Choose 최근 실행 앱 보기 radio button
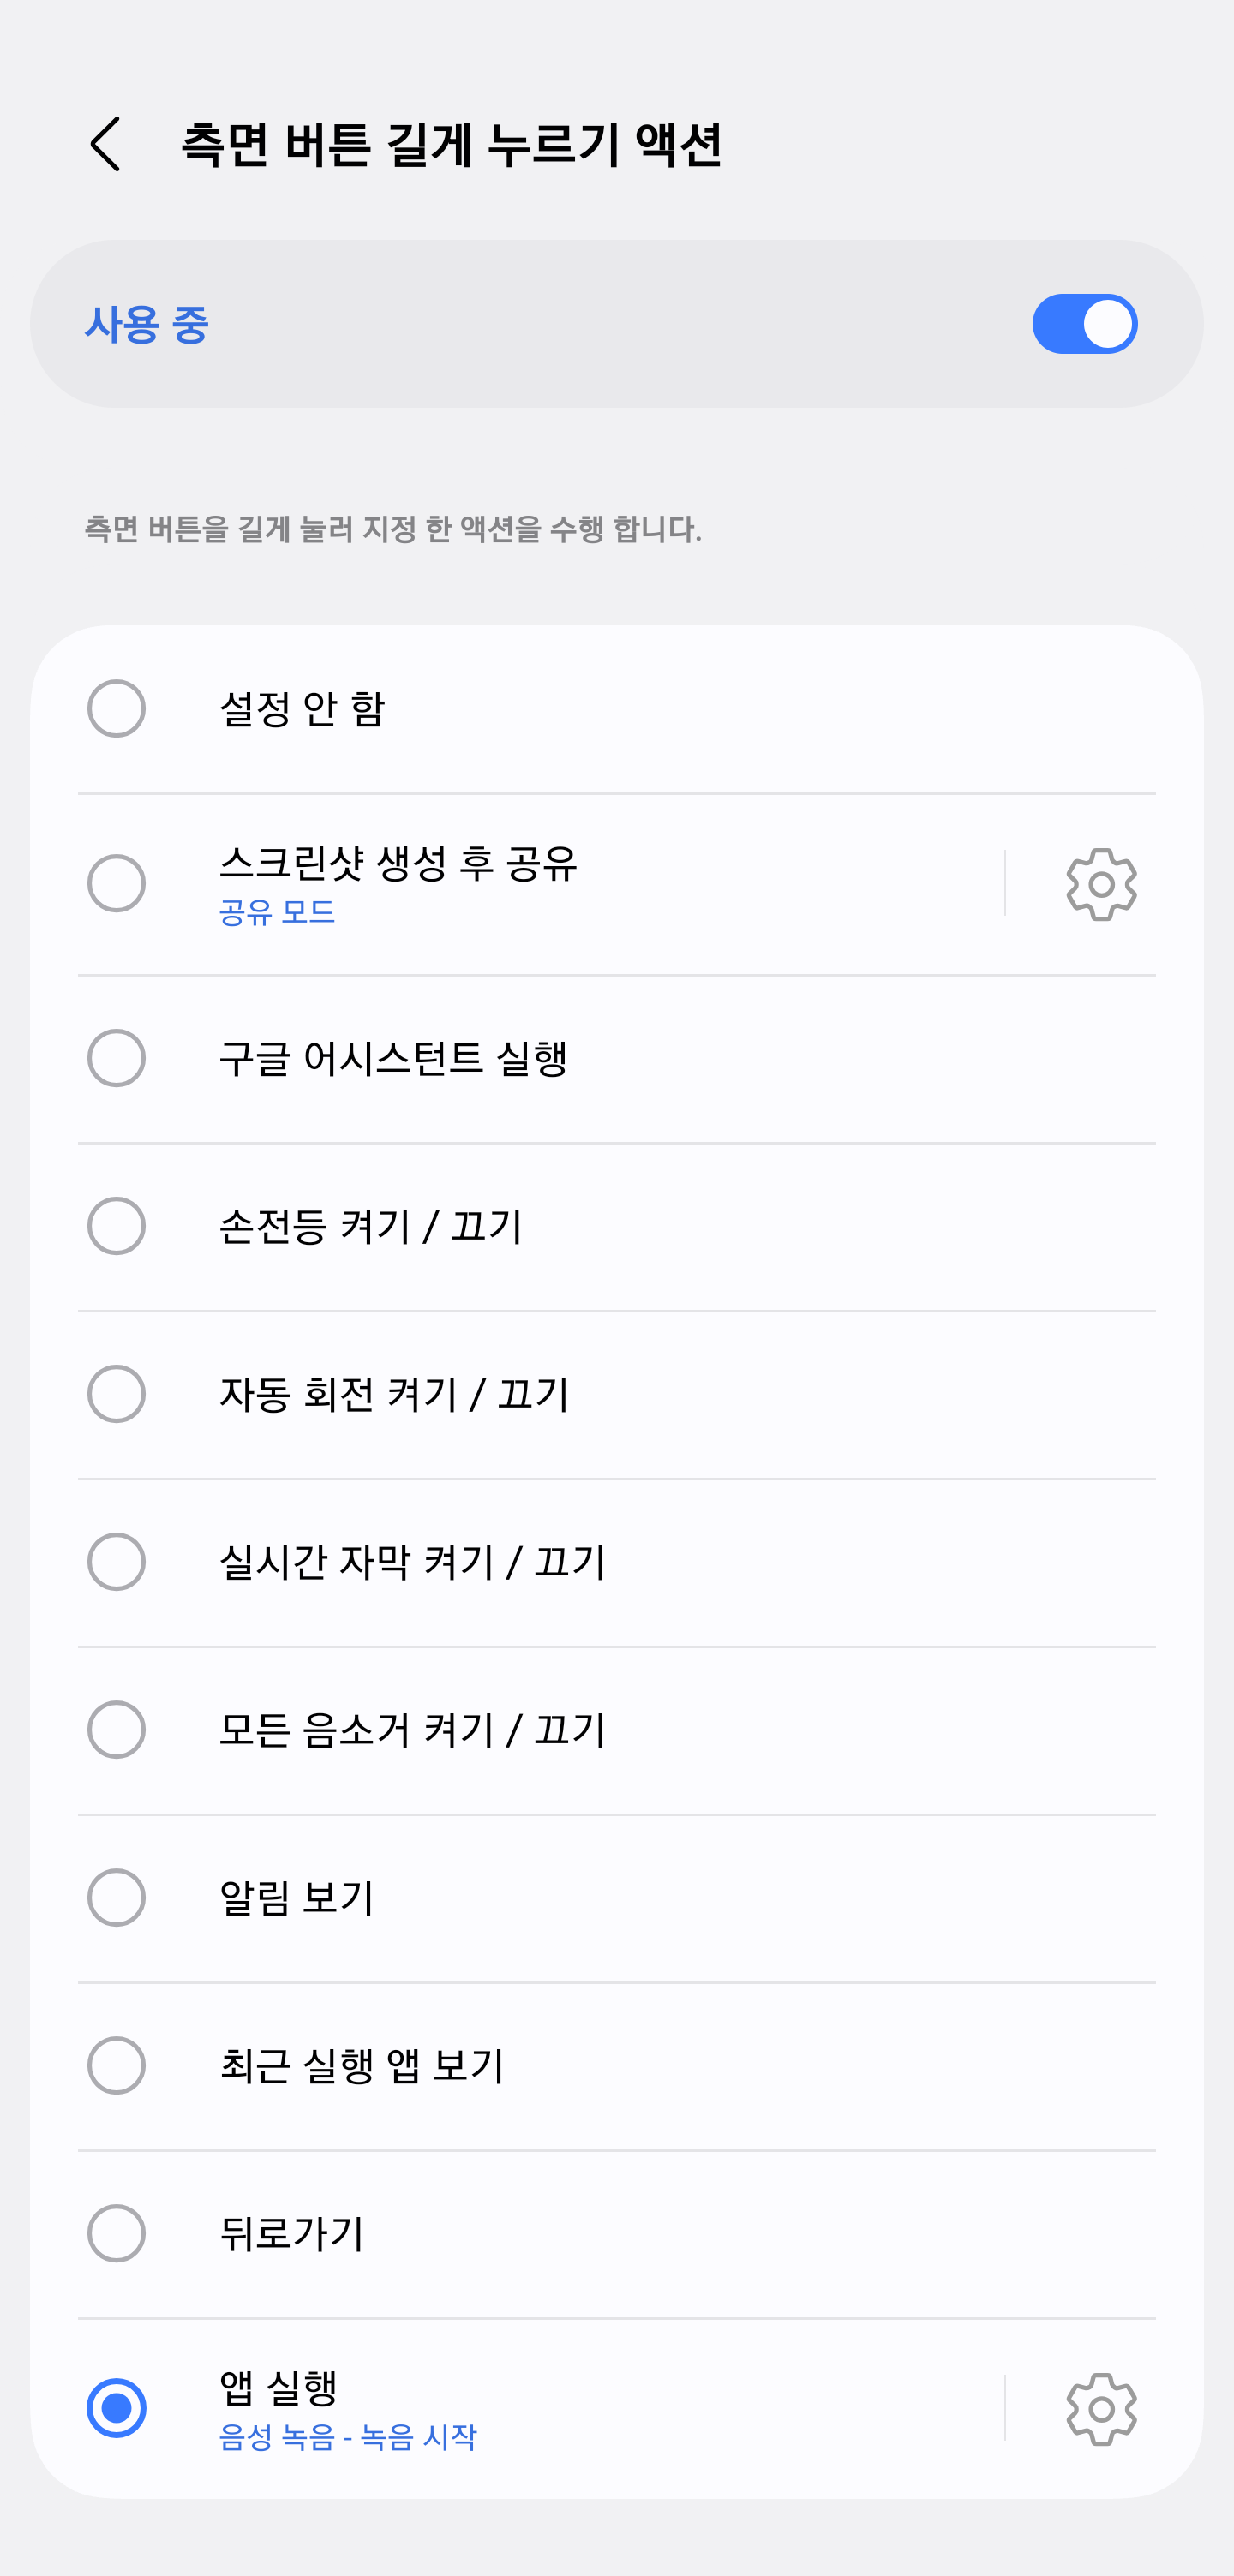 click(x=117, y=2066)
